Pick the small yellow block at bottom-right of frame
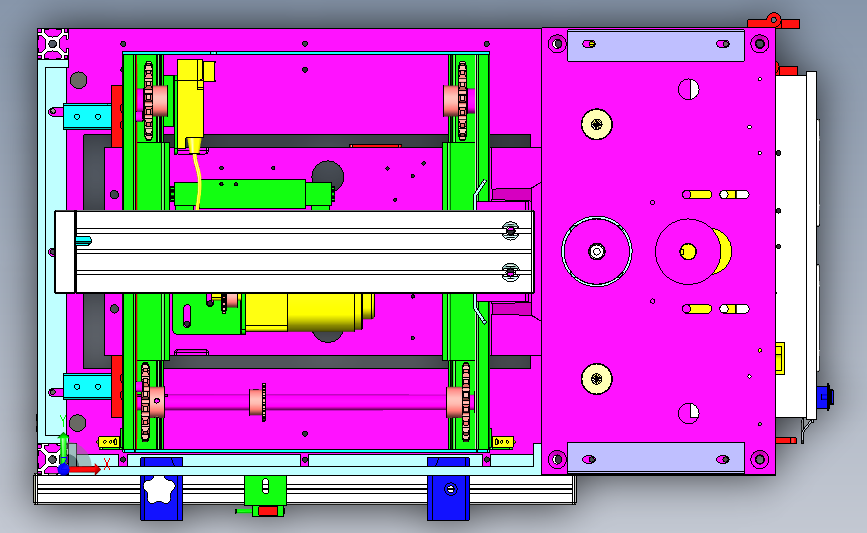Image resolution: width=867 pixels, height=533 pixels. [x=503, y=442]
